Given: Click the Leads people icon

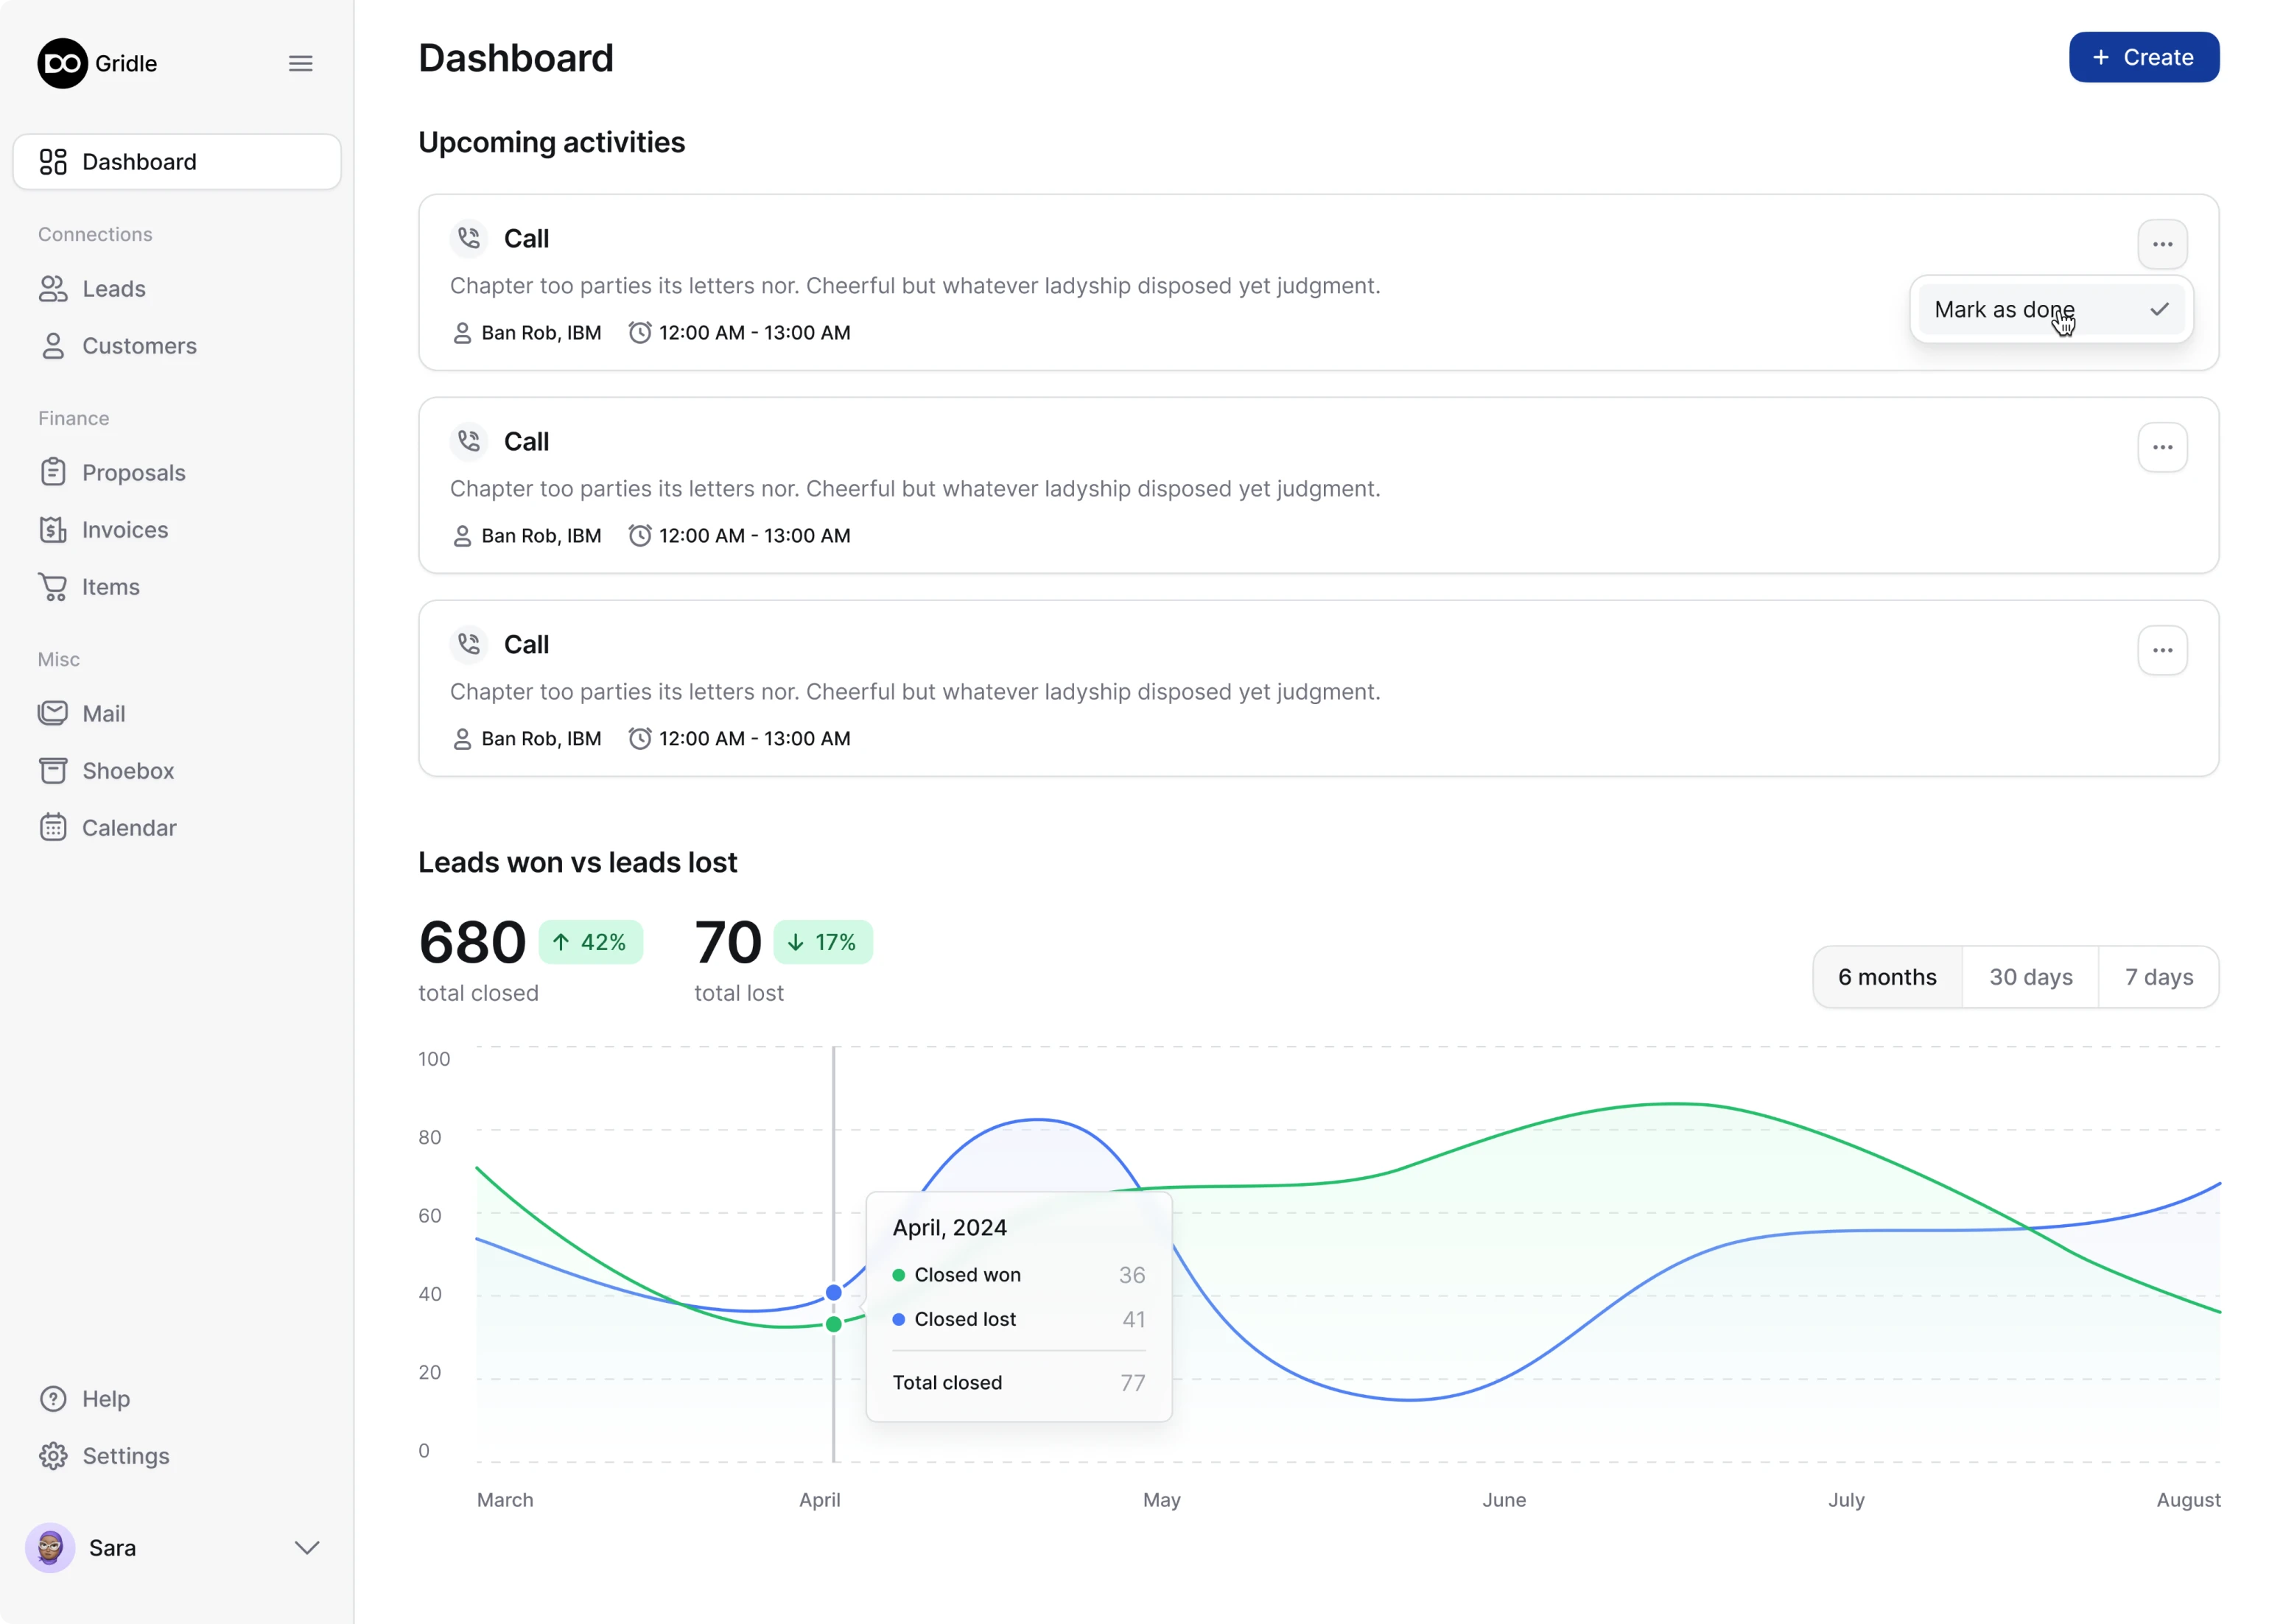Looking at the screenshot, I should pyautogui.click(x=53, y=289).
